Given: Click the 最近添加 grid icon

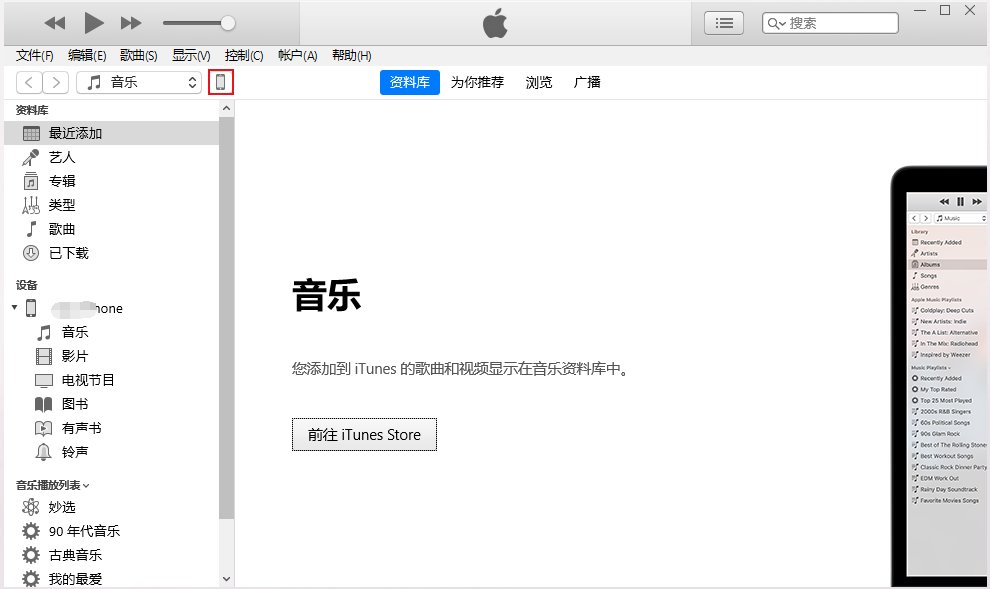Looking at the screenshot, I should (x=31, y=133).
